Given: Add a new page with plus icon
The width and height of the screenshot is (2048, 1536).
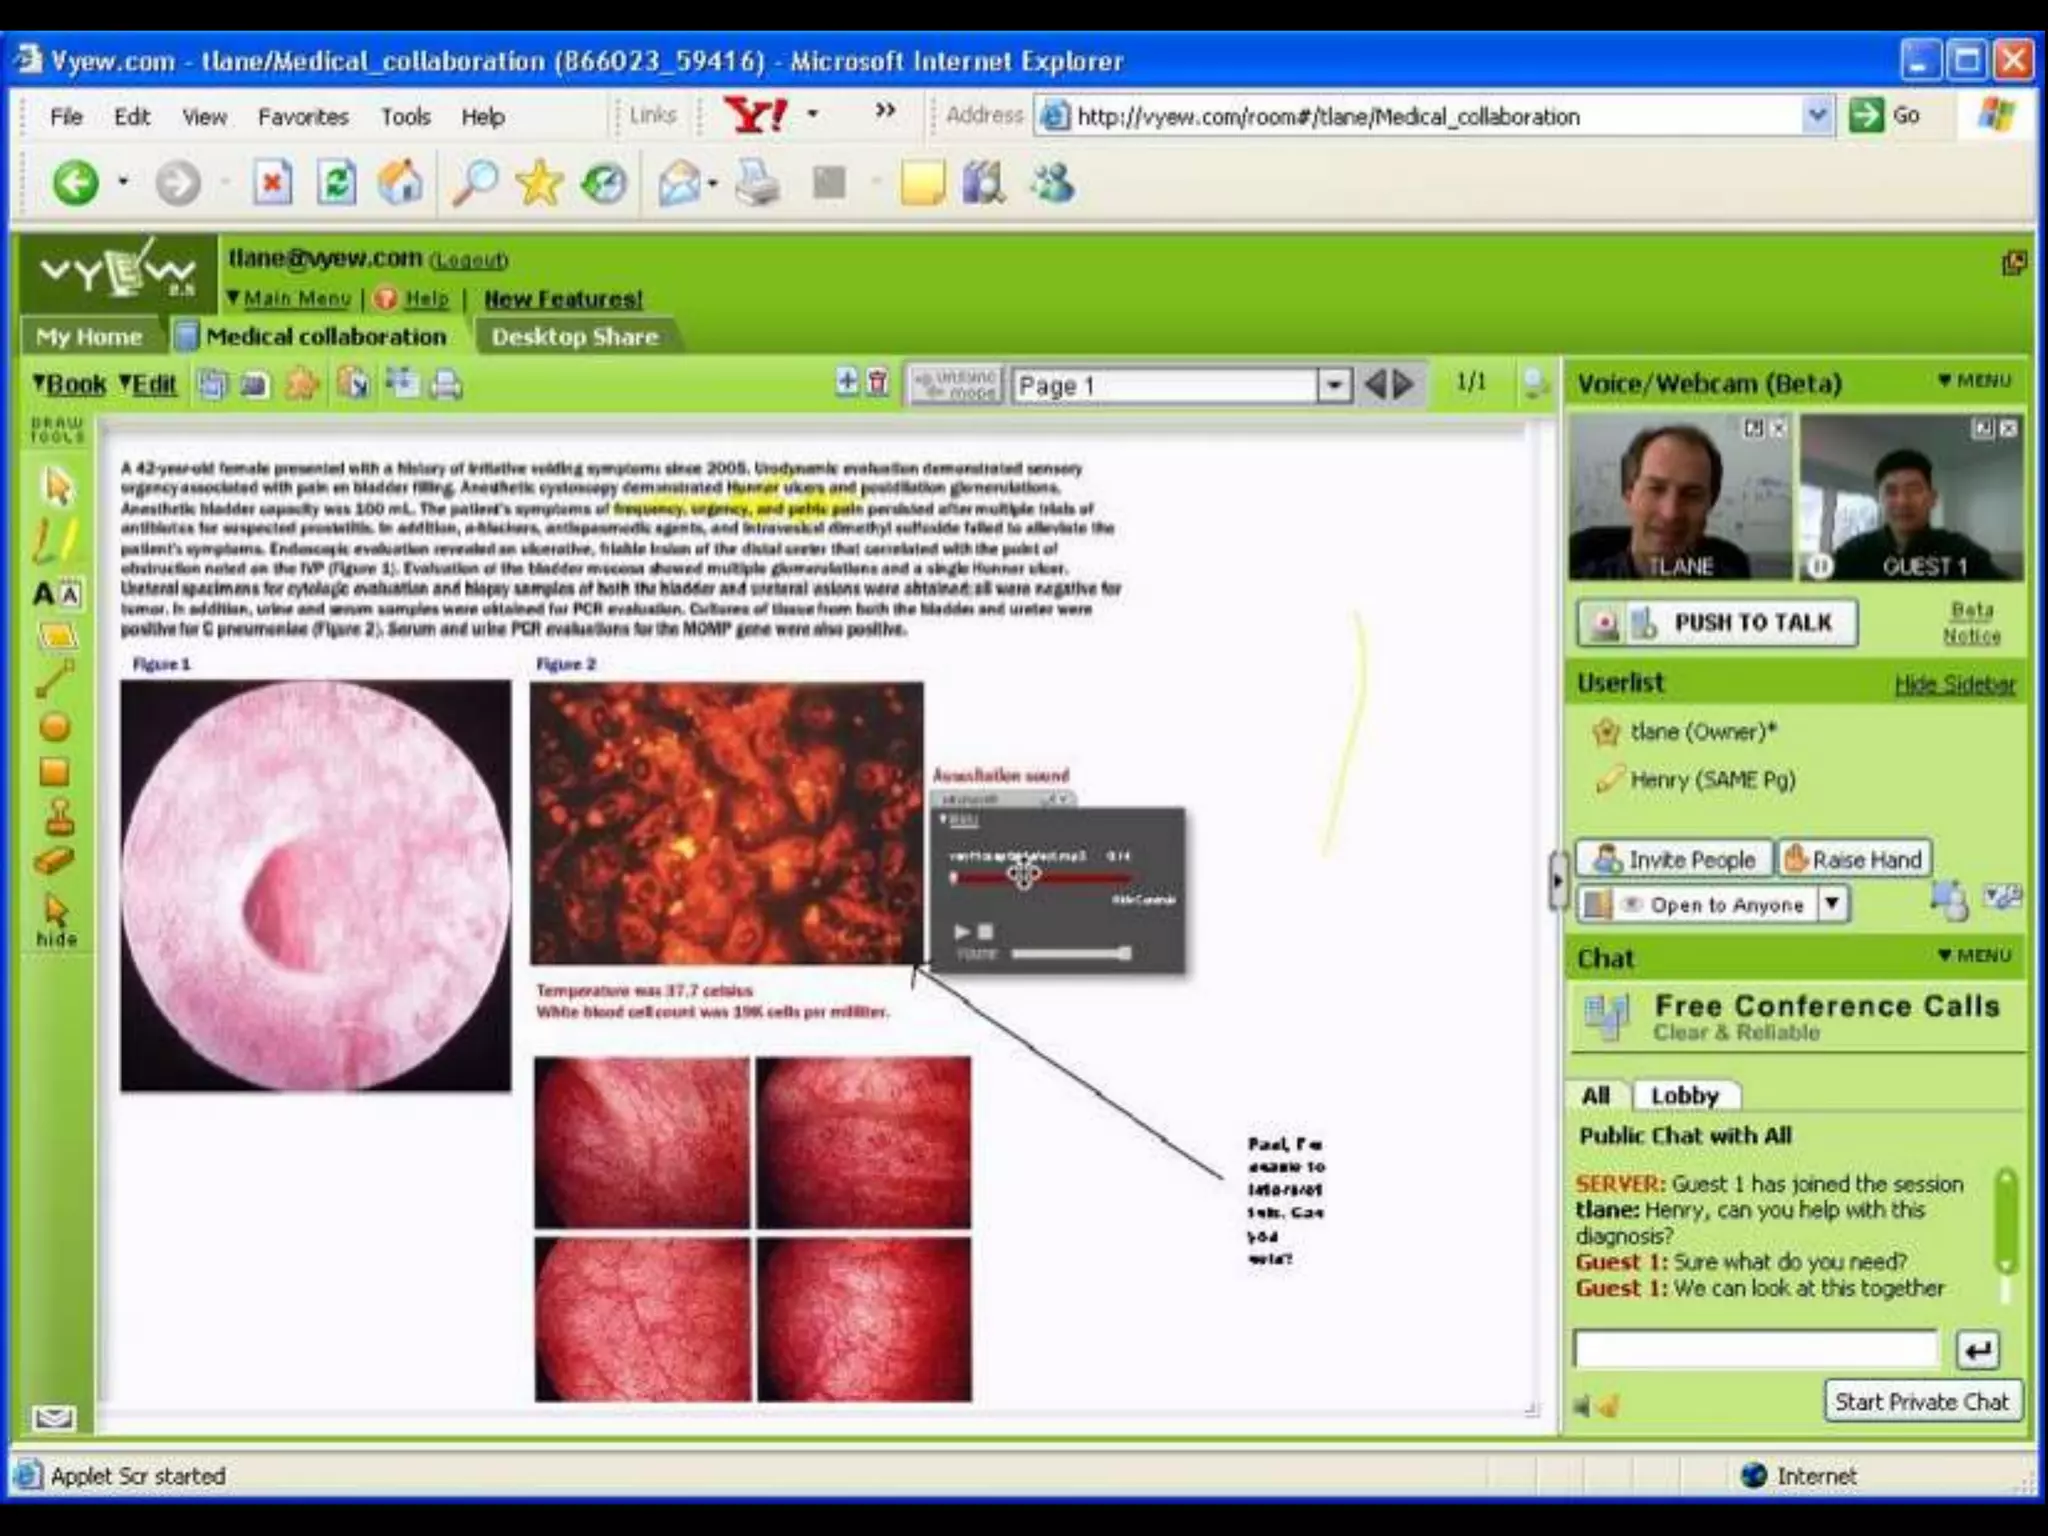Looking at the screenshot, I should [x=847, y=382].
